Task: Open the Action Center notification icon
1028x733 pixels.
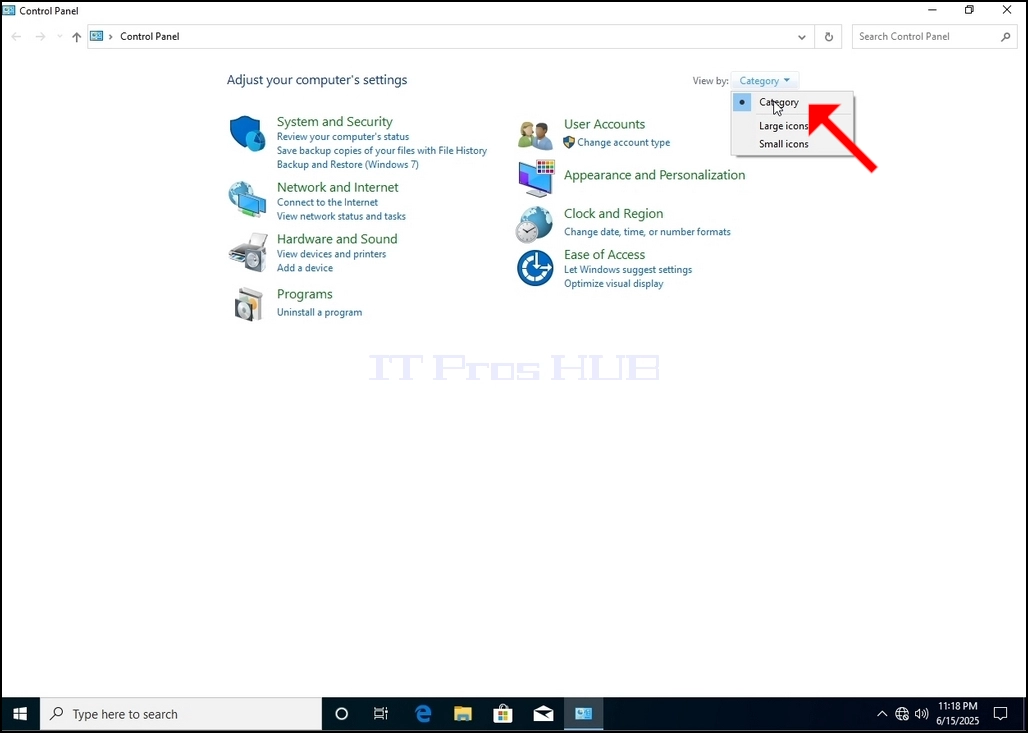Action: tap(1000, 714)
